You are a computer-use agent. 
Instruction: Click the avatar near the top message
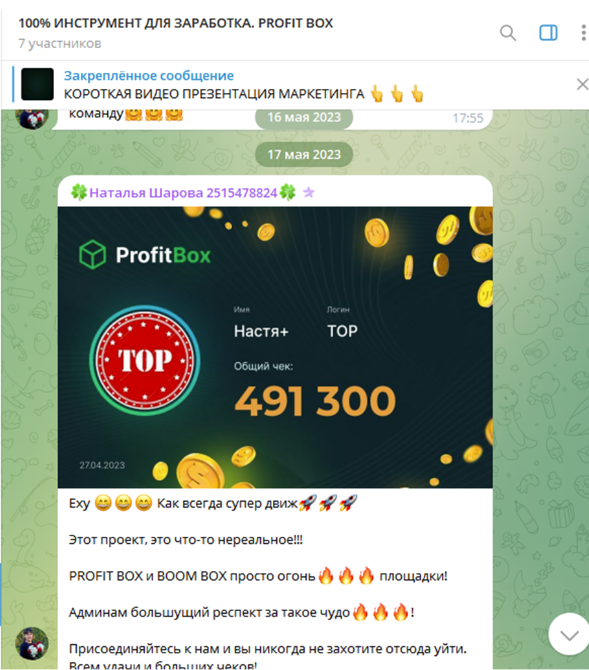point(32,119)
